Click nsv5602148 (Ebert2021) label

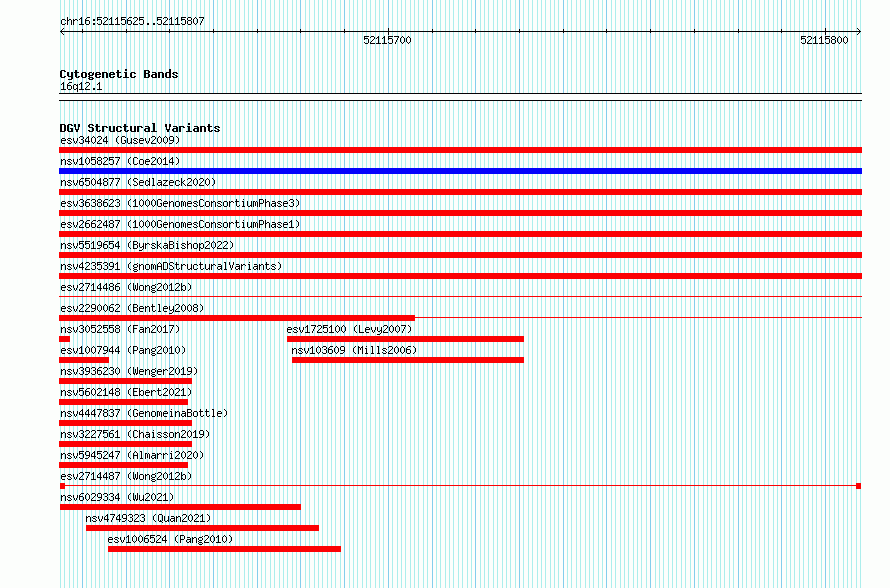pos(126,392)
